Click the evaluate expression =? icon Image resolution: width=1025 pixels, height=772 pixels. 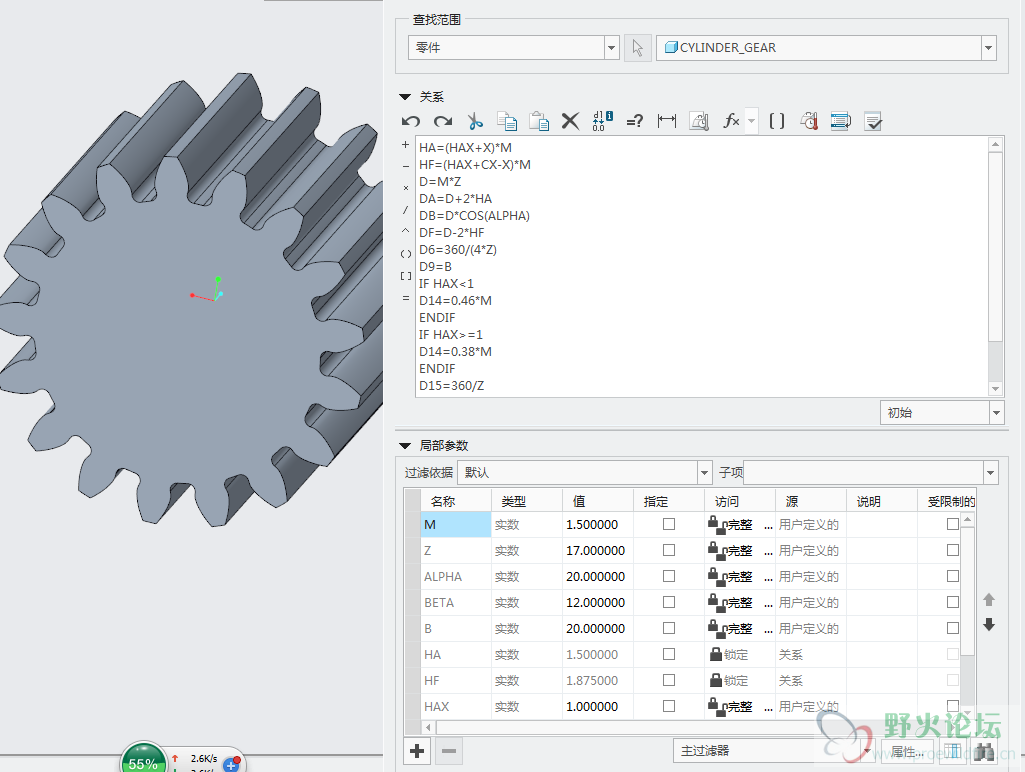[634, 121]
